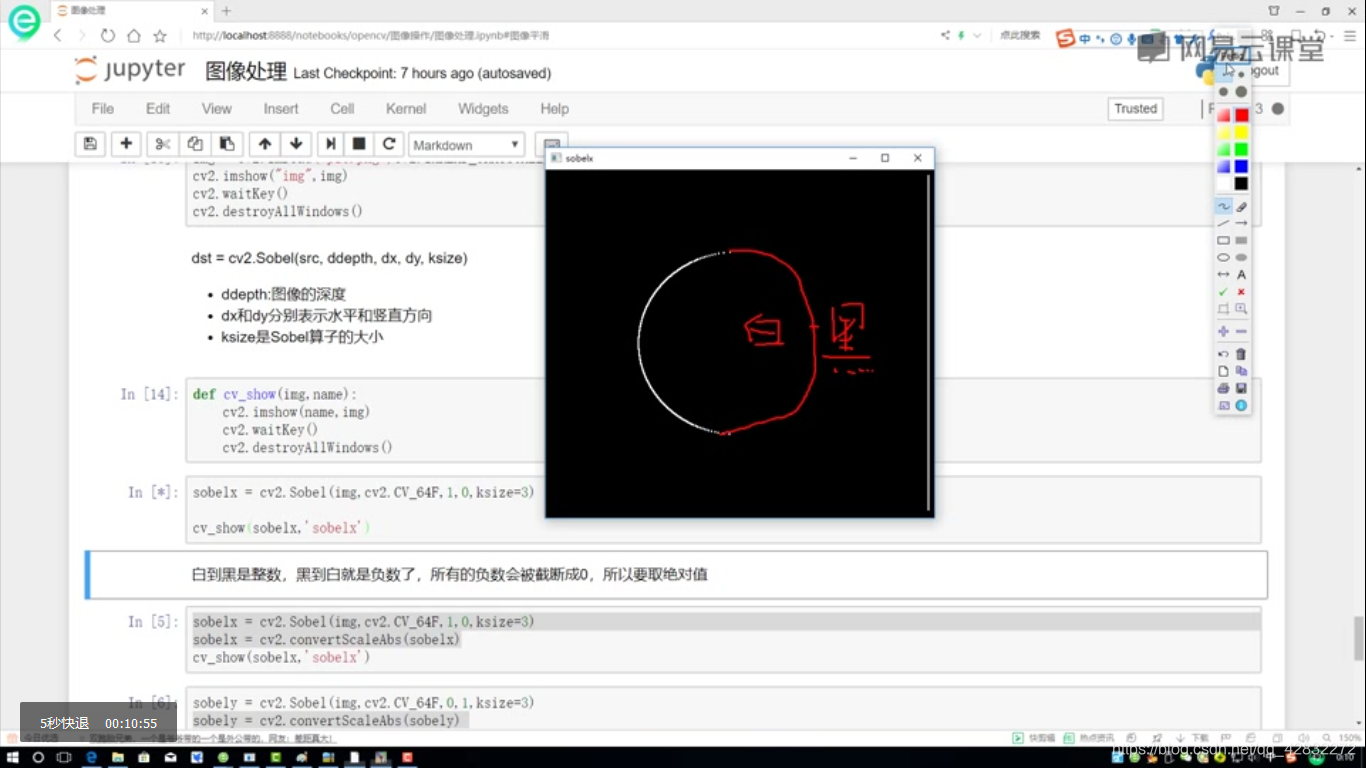Click the Trusted notebook button
This screenshot has width=1366, height=768.
click(1136, 108)
